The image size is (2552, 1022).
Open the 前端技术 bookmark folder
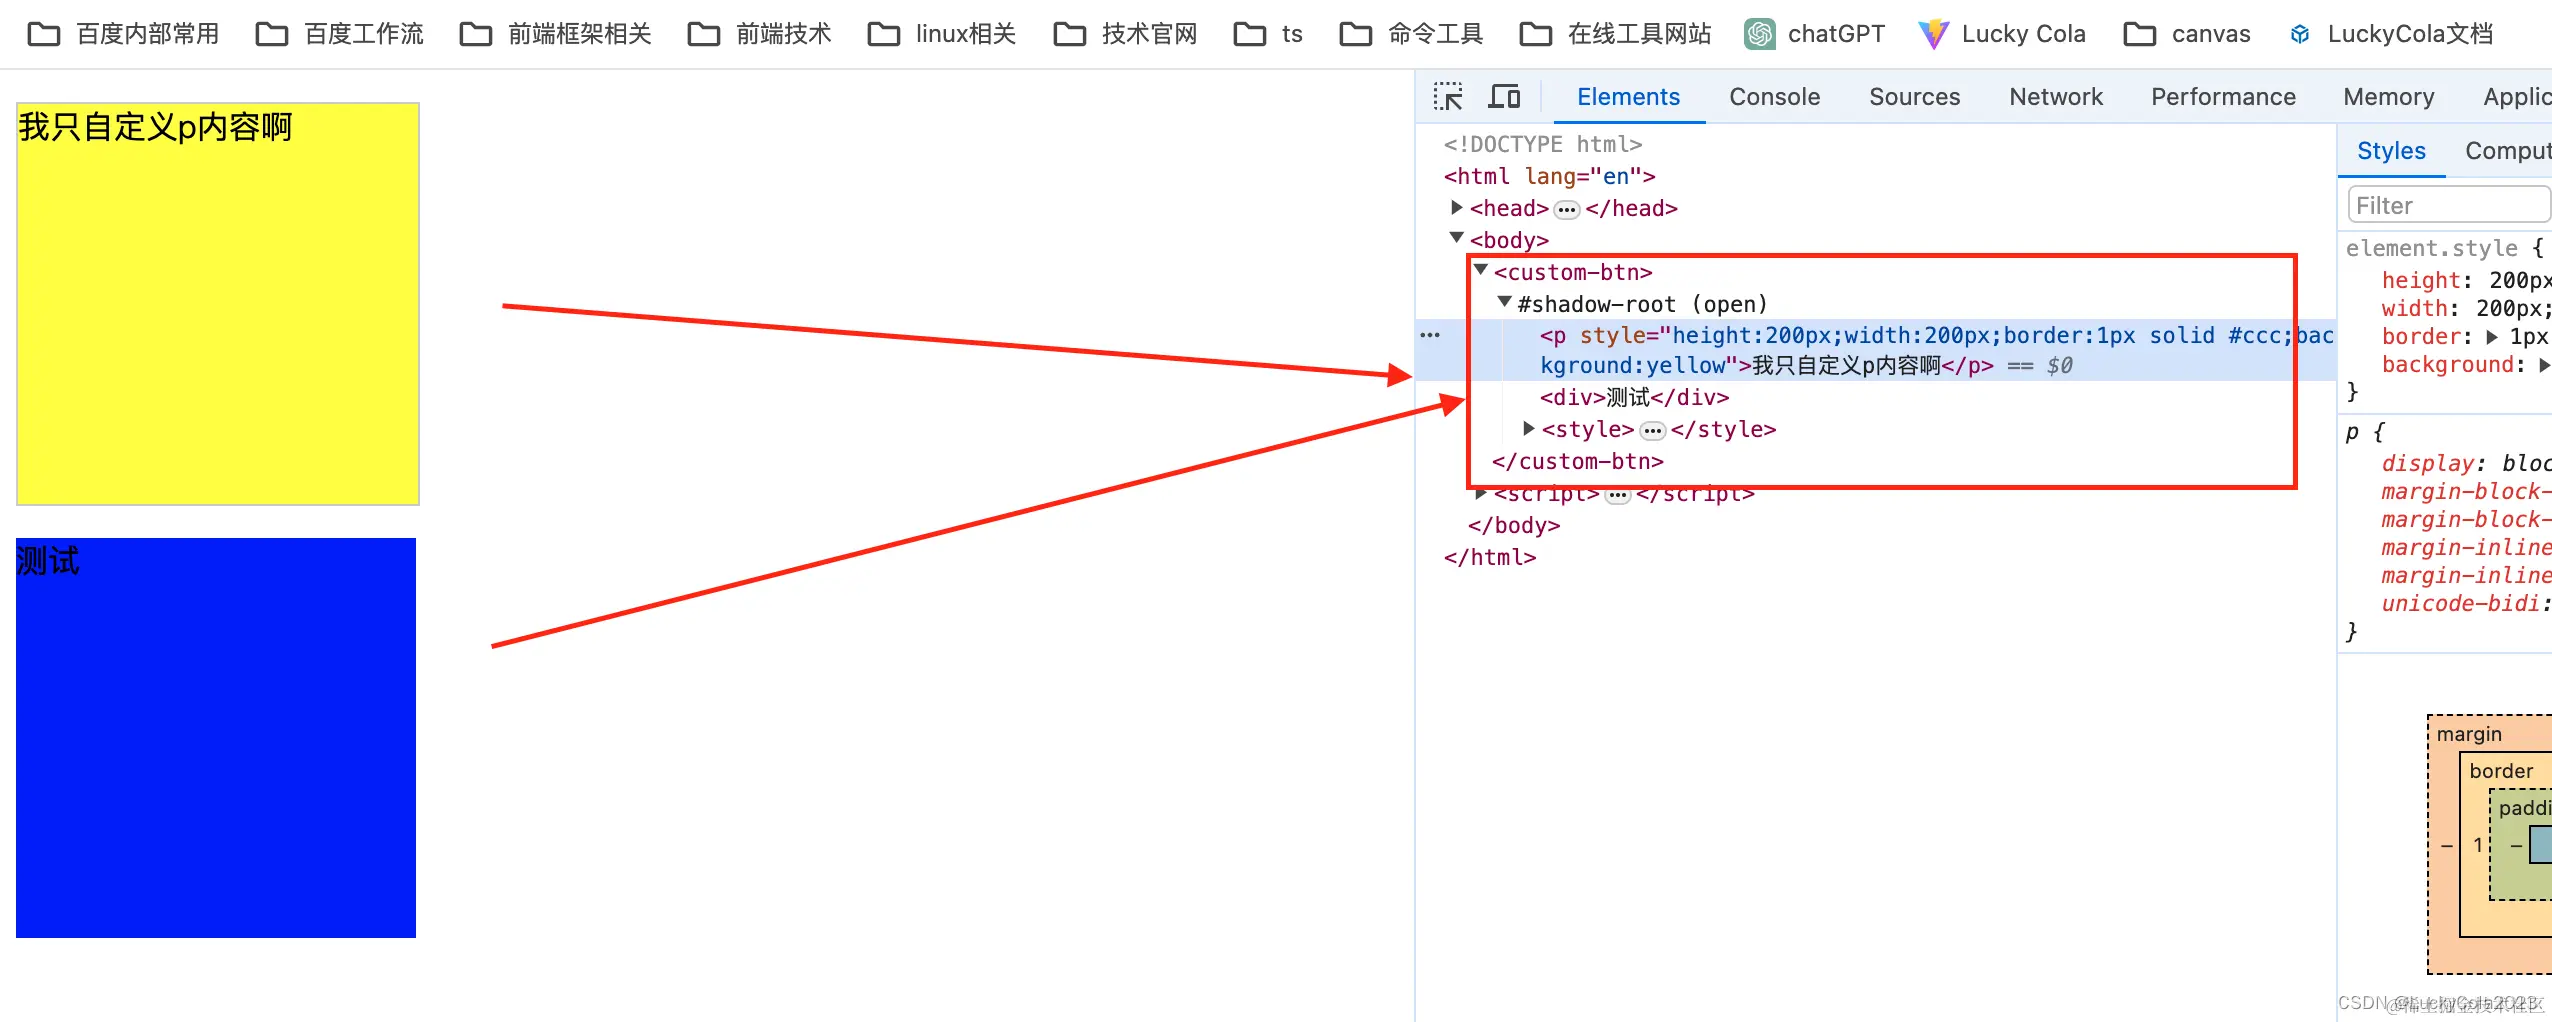pos(760,34)
